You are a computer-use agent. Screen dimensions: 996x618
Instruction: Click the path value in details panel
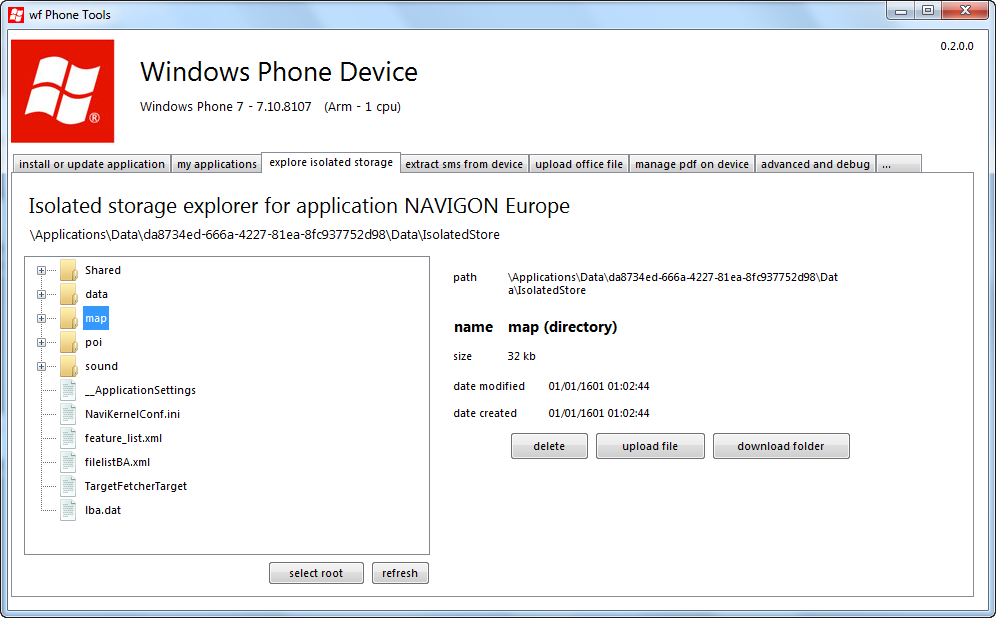[x=673, y=284]
